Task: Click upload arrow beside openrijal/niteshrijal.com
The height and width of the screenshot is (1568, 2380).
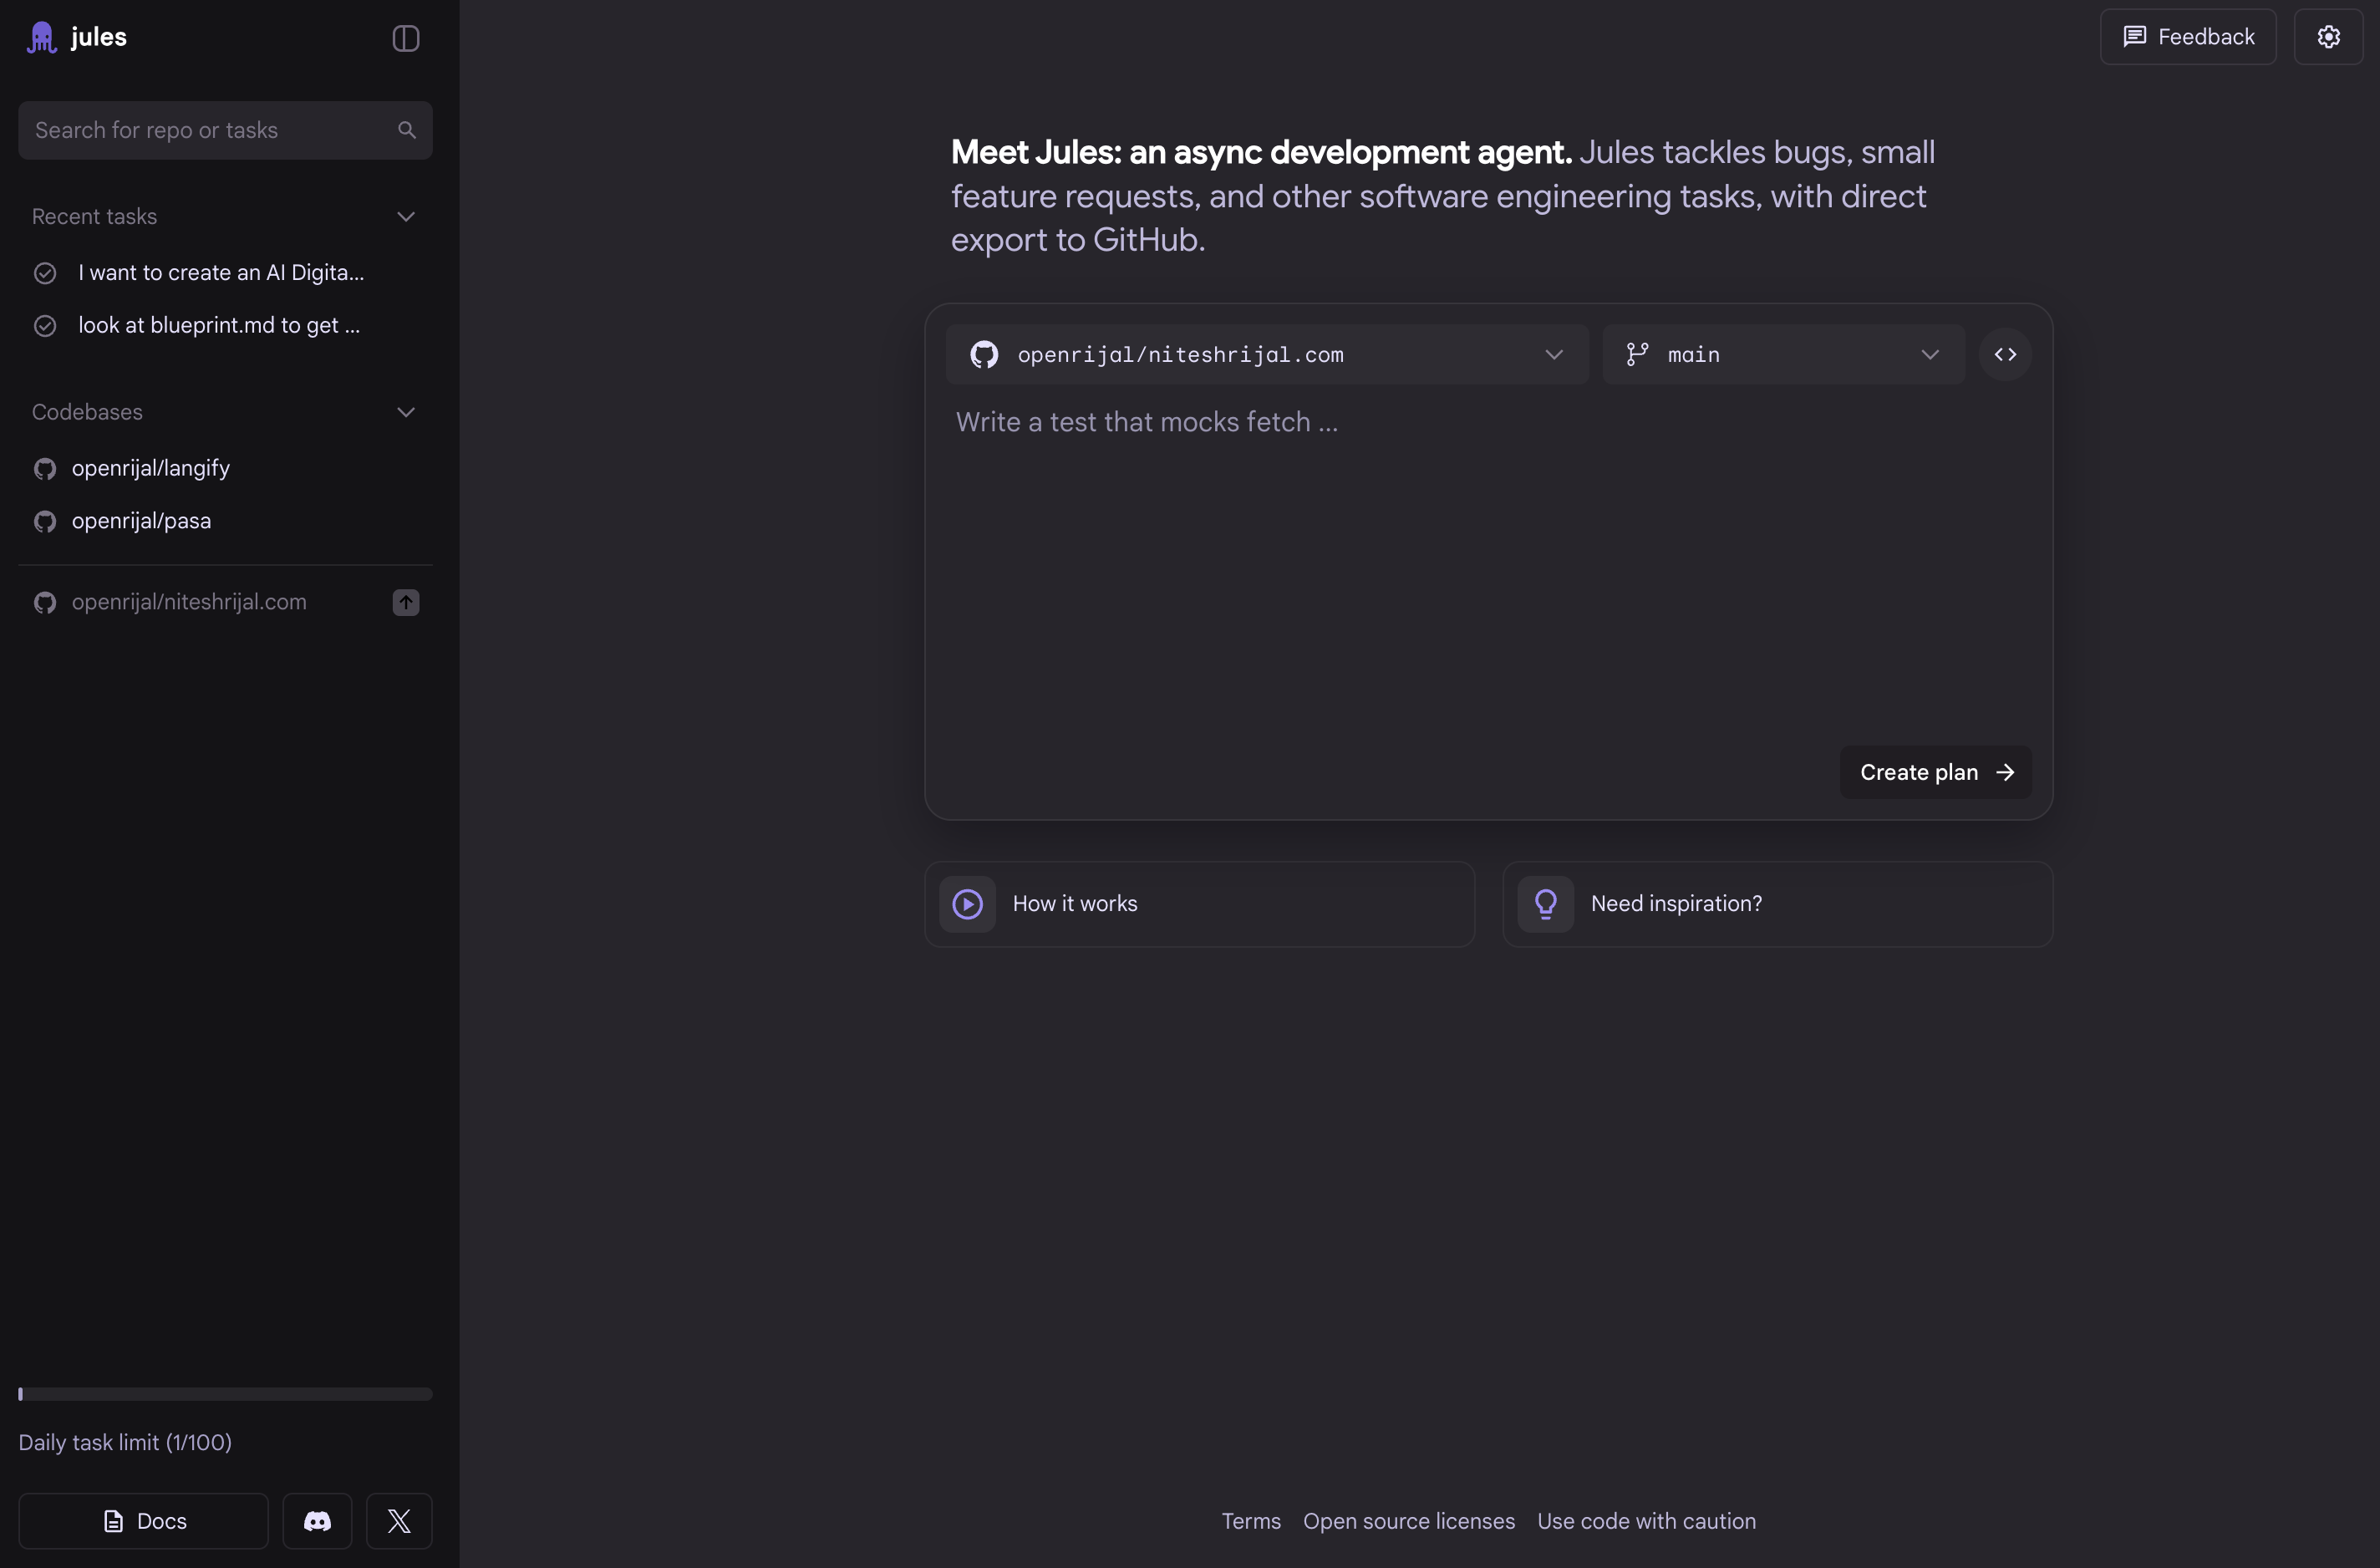Action: tap(405, 602)
